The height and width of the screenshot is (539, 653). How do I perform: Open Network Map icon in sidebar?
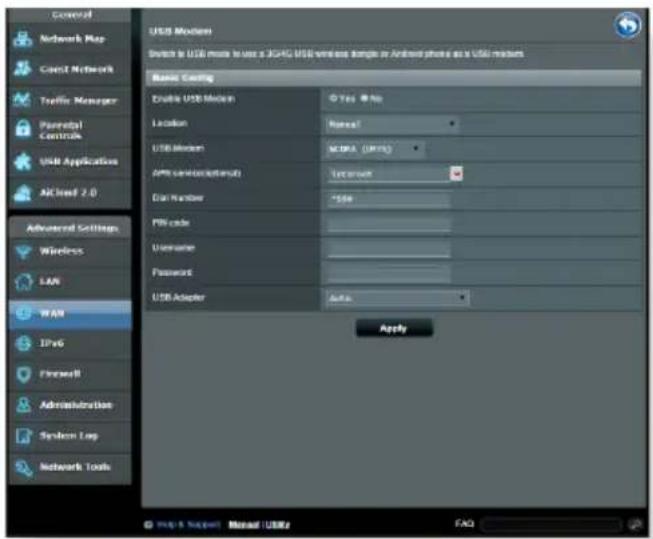click(x=22, y=39)
